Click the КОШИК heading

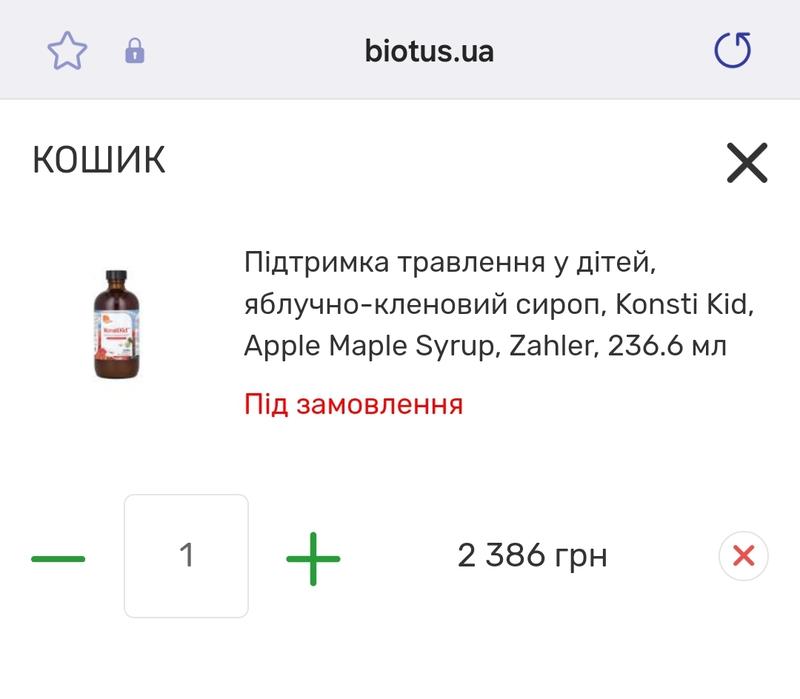[99, 160]
